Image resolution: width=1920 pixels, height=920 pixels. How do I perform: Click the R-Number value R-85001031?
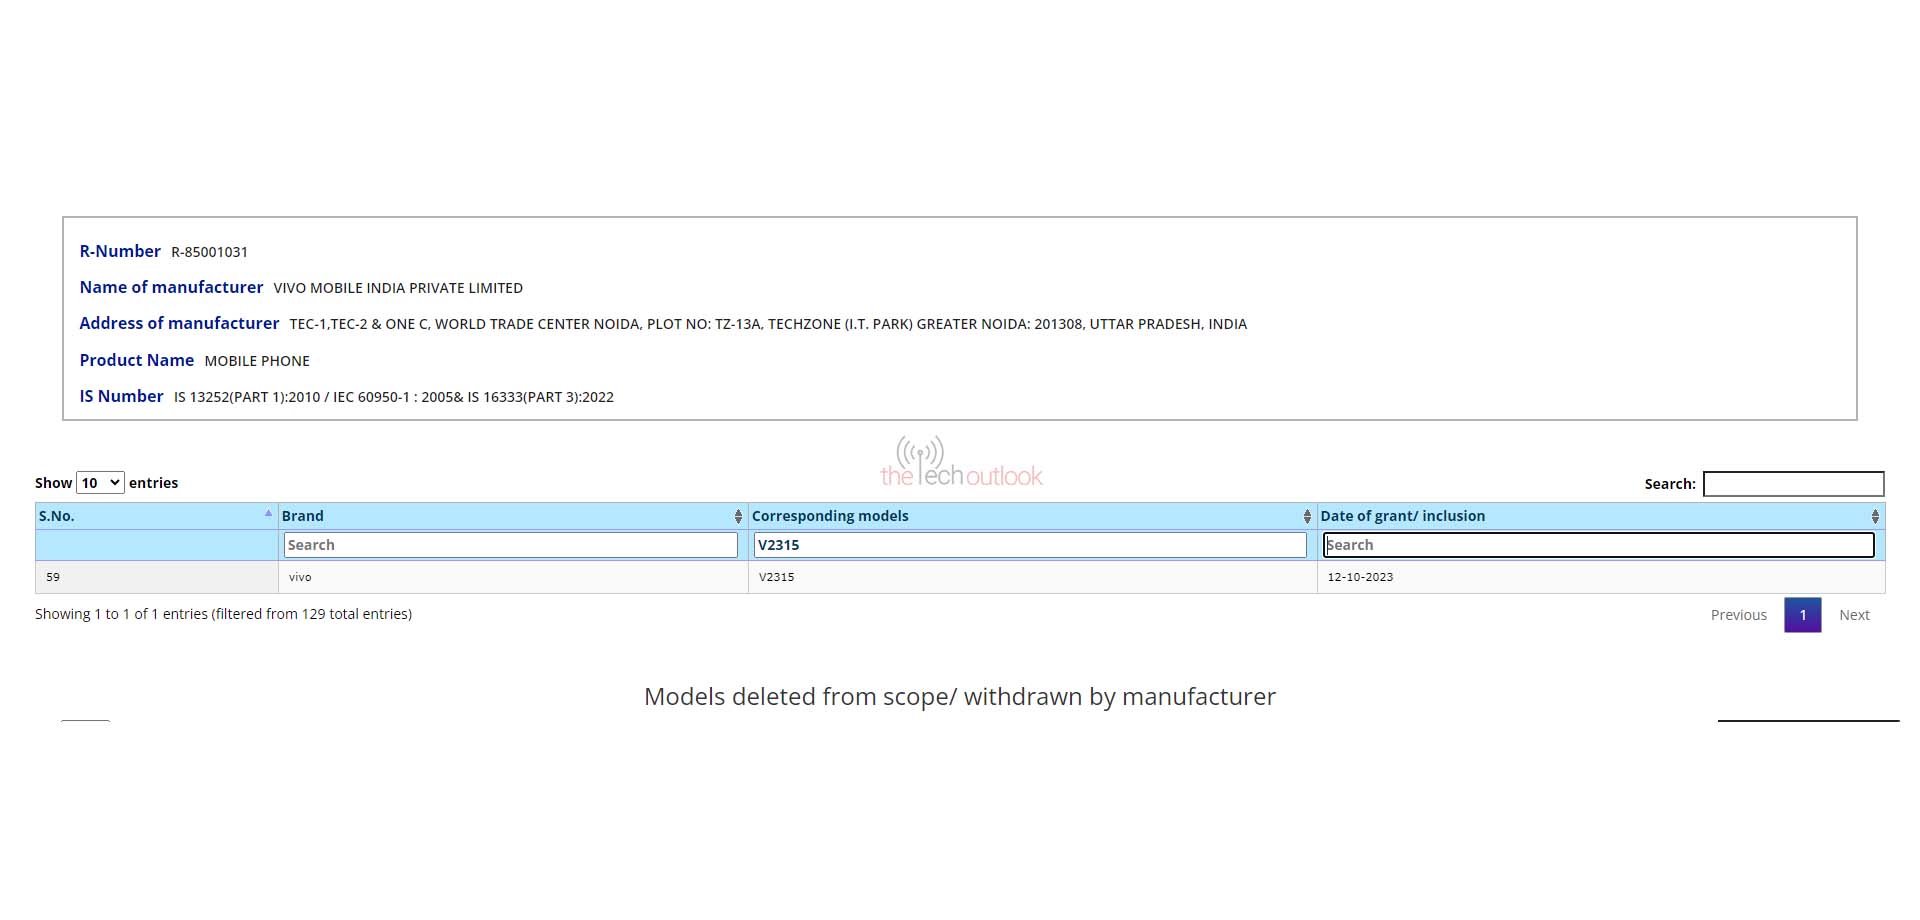pyautogui.click(x=209, y=252)
